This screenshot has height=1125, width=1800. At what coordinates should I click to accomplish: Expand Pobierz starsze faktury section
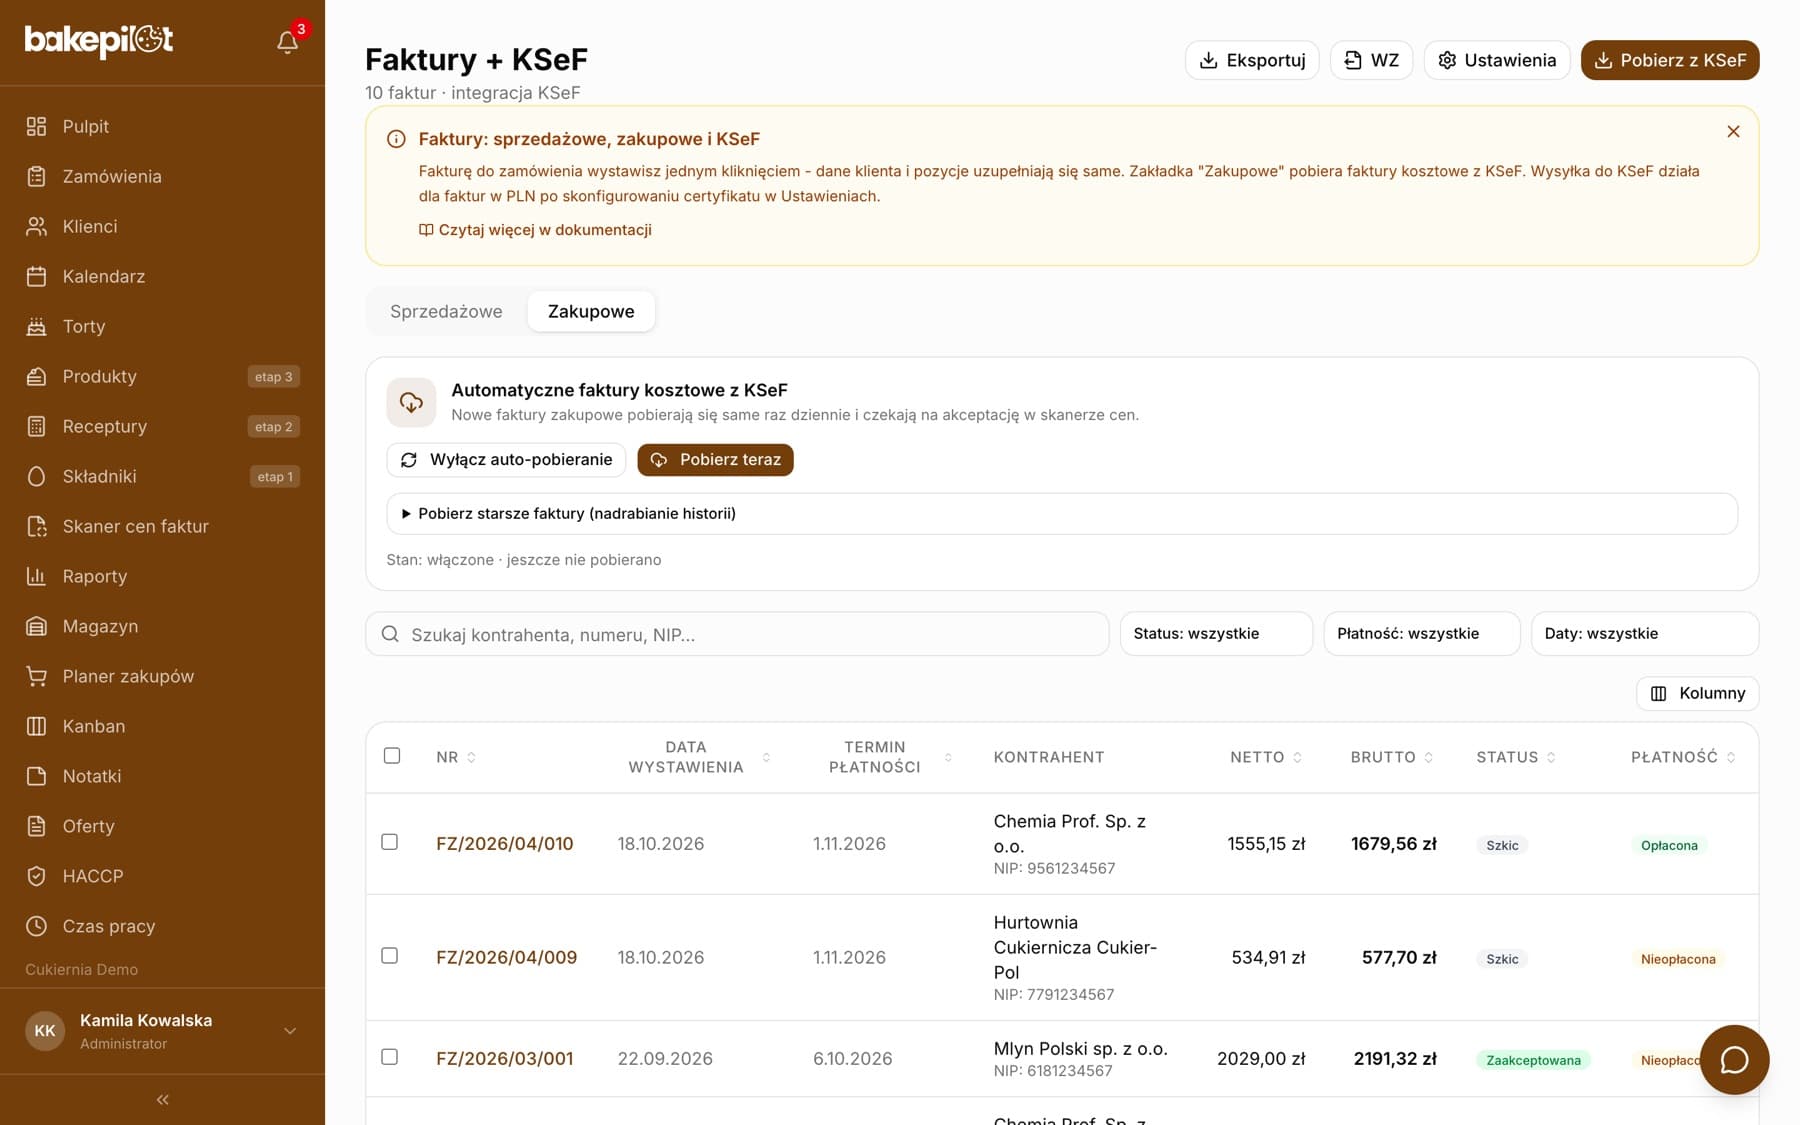tap(1062, 514)
